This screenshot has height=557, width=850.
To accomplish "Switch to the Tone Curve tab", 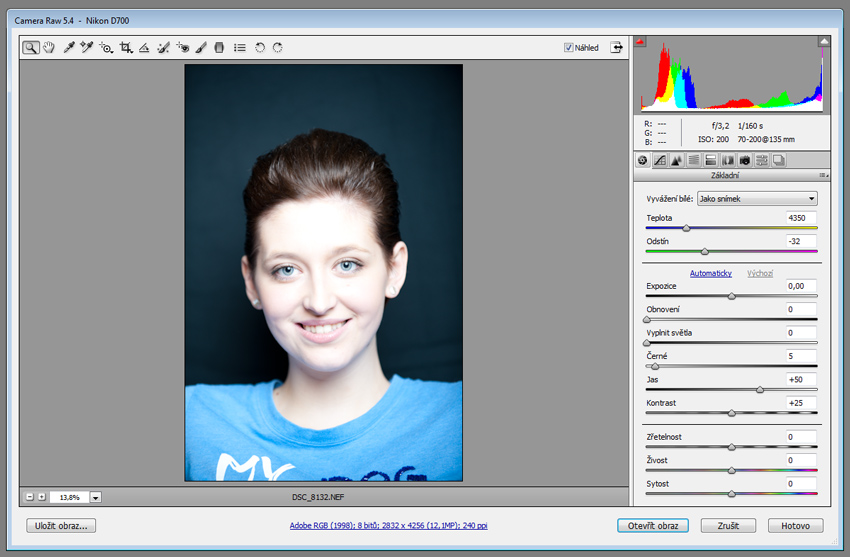I will point(660,160).
